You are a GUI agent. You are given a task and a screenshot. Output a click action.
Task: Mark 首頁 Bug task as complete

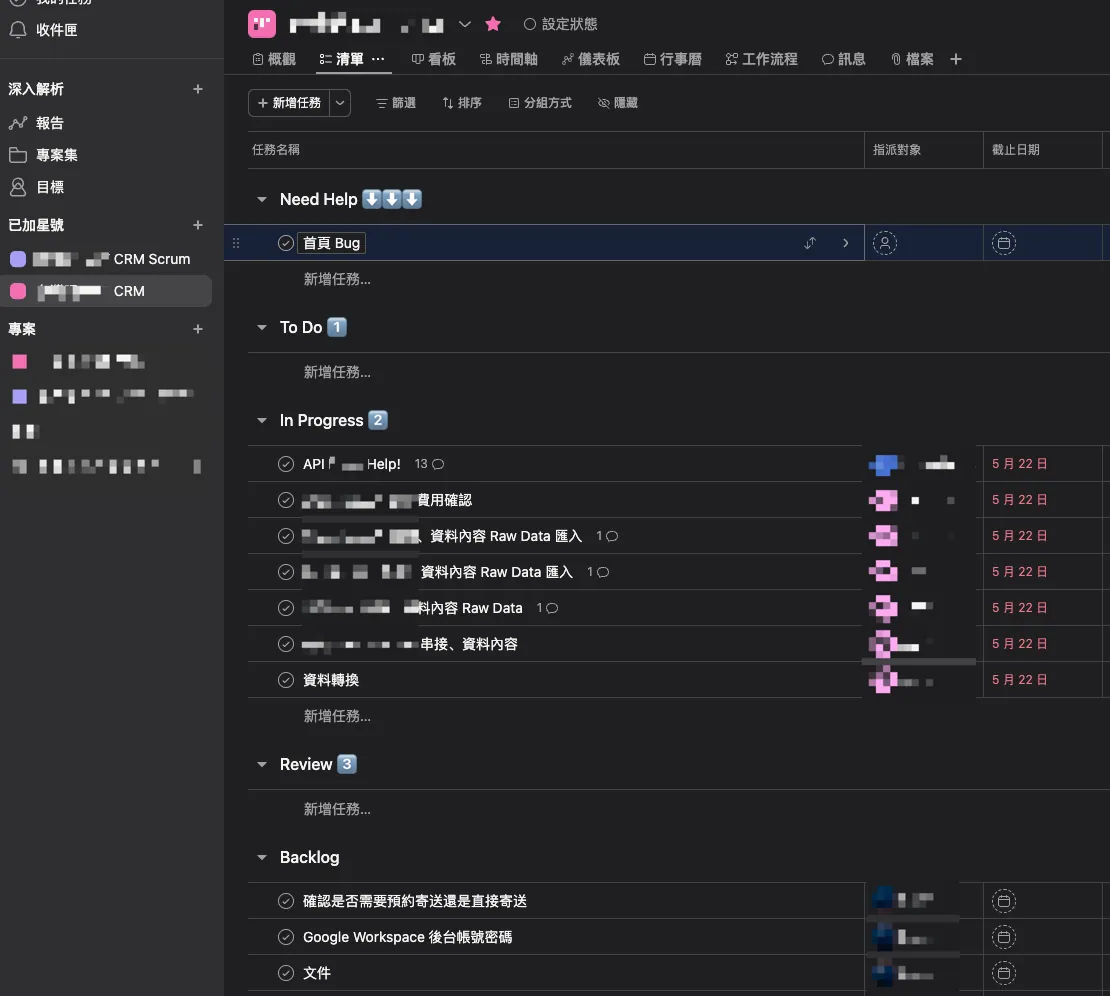[x=286, y=243]
